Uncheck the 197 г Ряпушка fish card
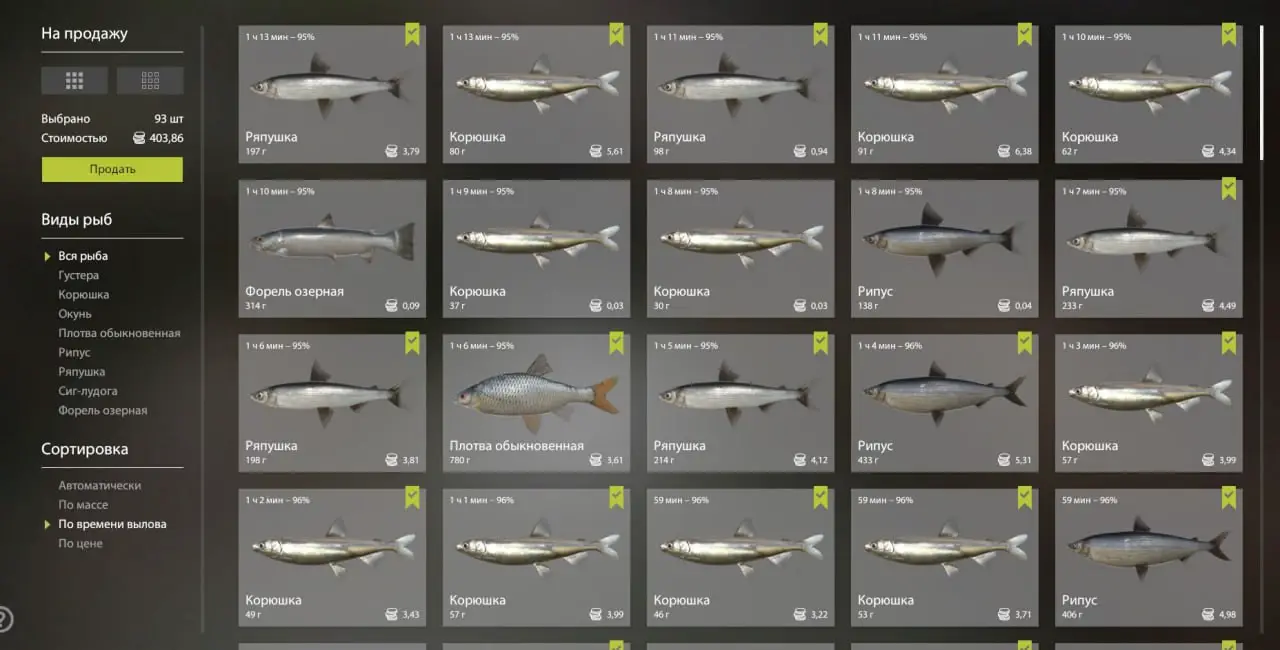 pos(412,34)
